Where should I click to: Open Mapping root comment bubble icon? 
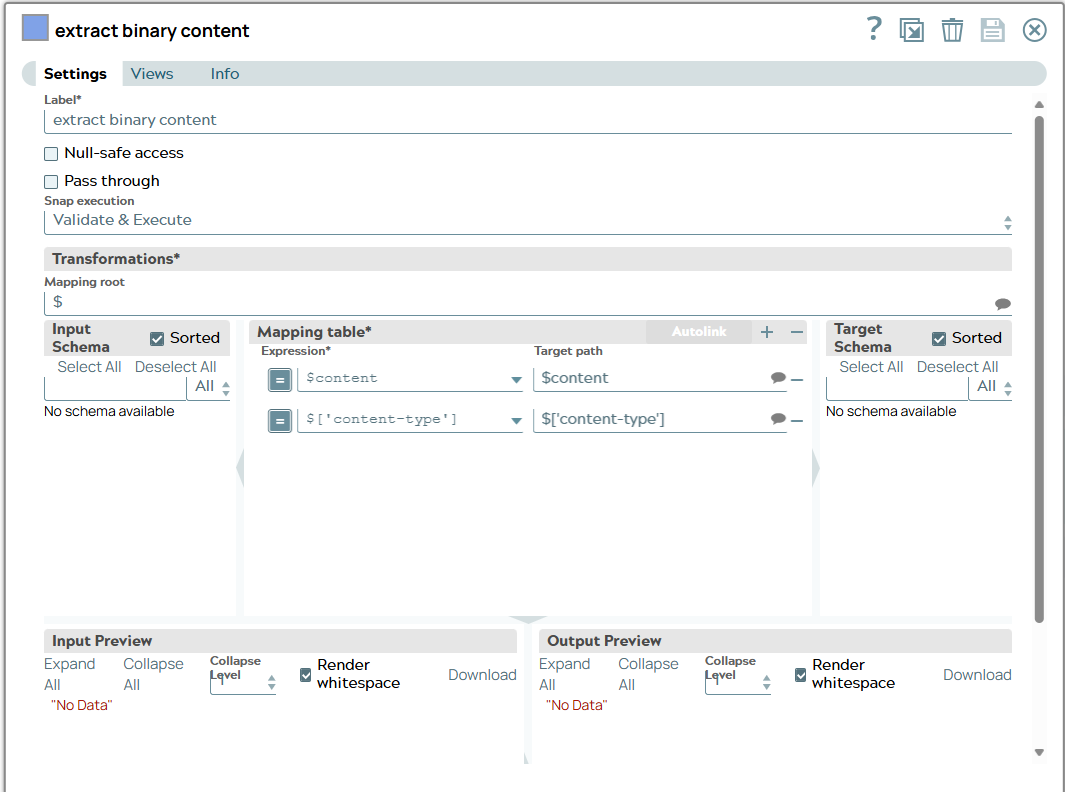coord(1003,304)
